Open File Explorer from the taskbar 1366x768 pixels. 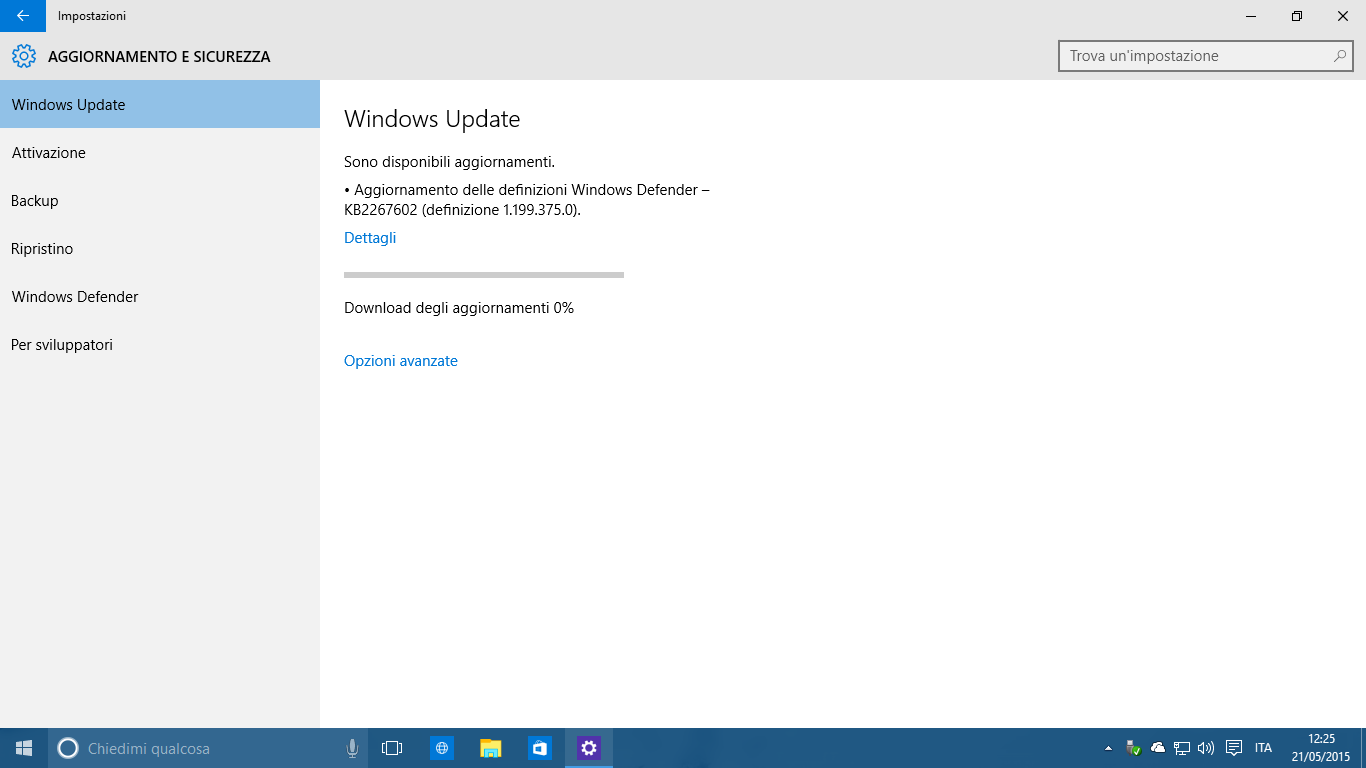coord(491,748)
